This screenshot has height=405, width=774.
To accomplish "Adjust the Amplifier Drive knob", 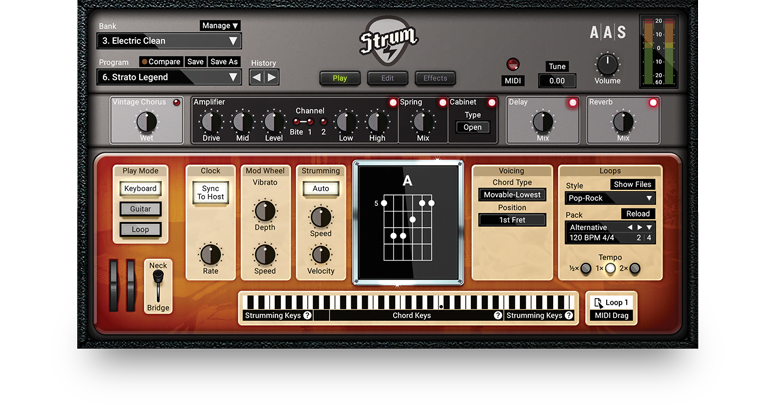I will coord(211,122).
